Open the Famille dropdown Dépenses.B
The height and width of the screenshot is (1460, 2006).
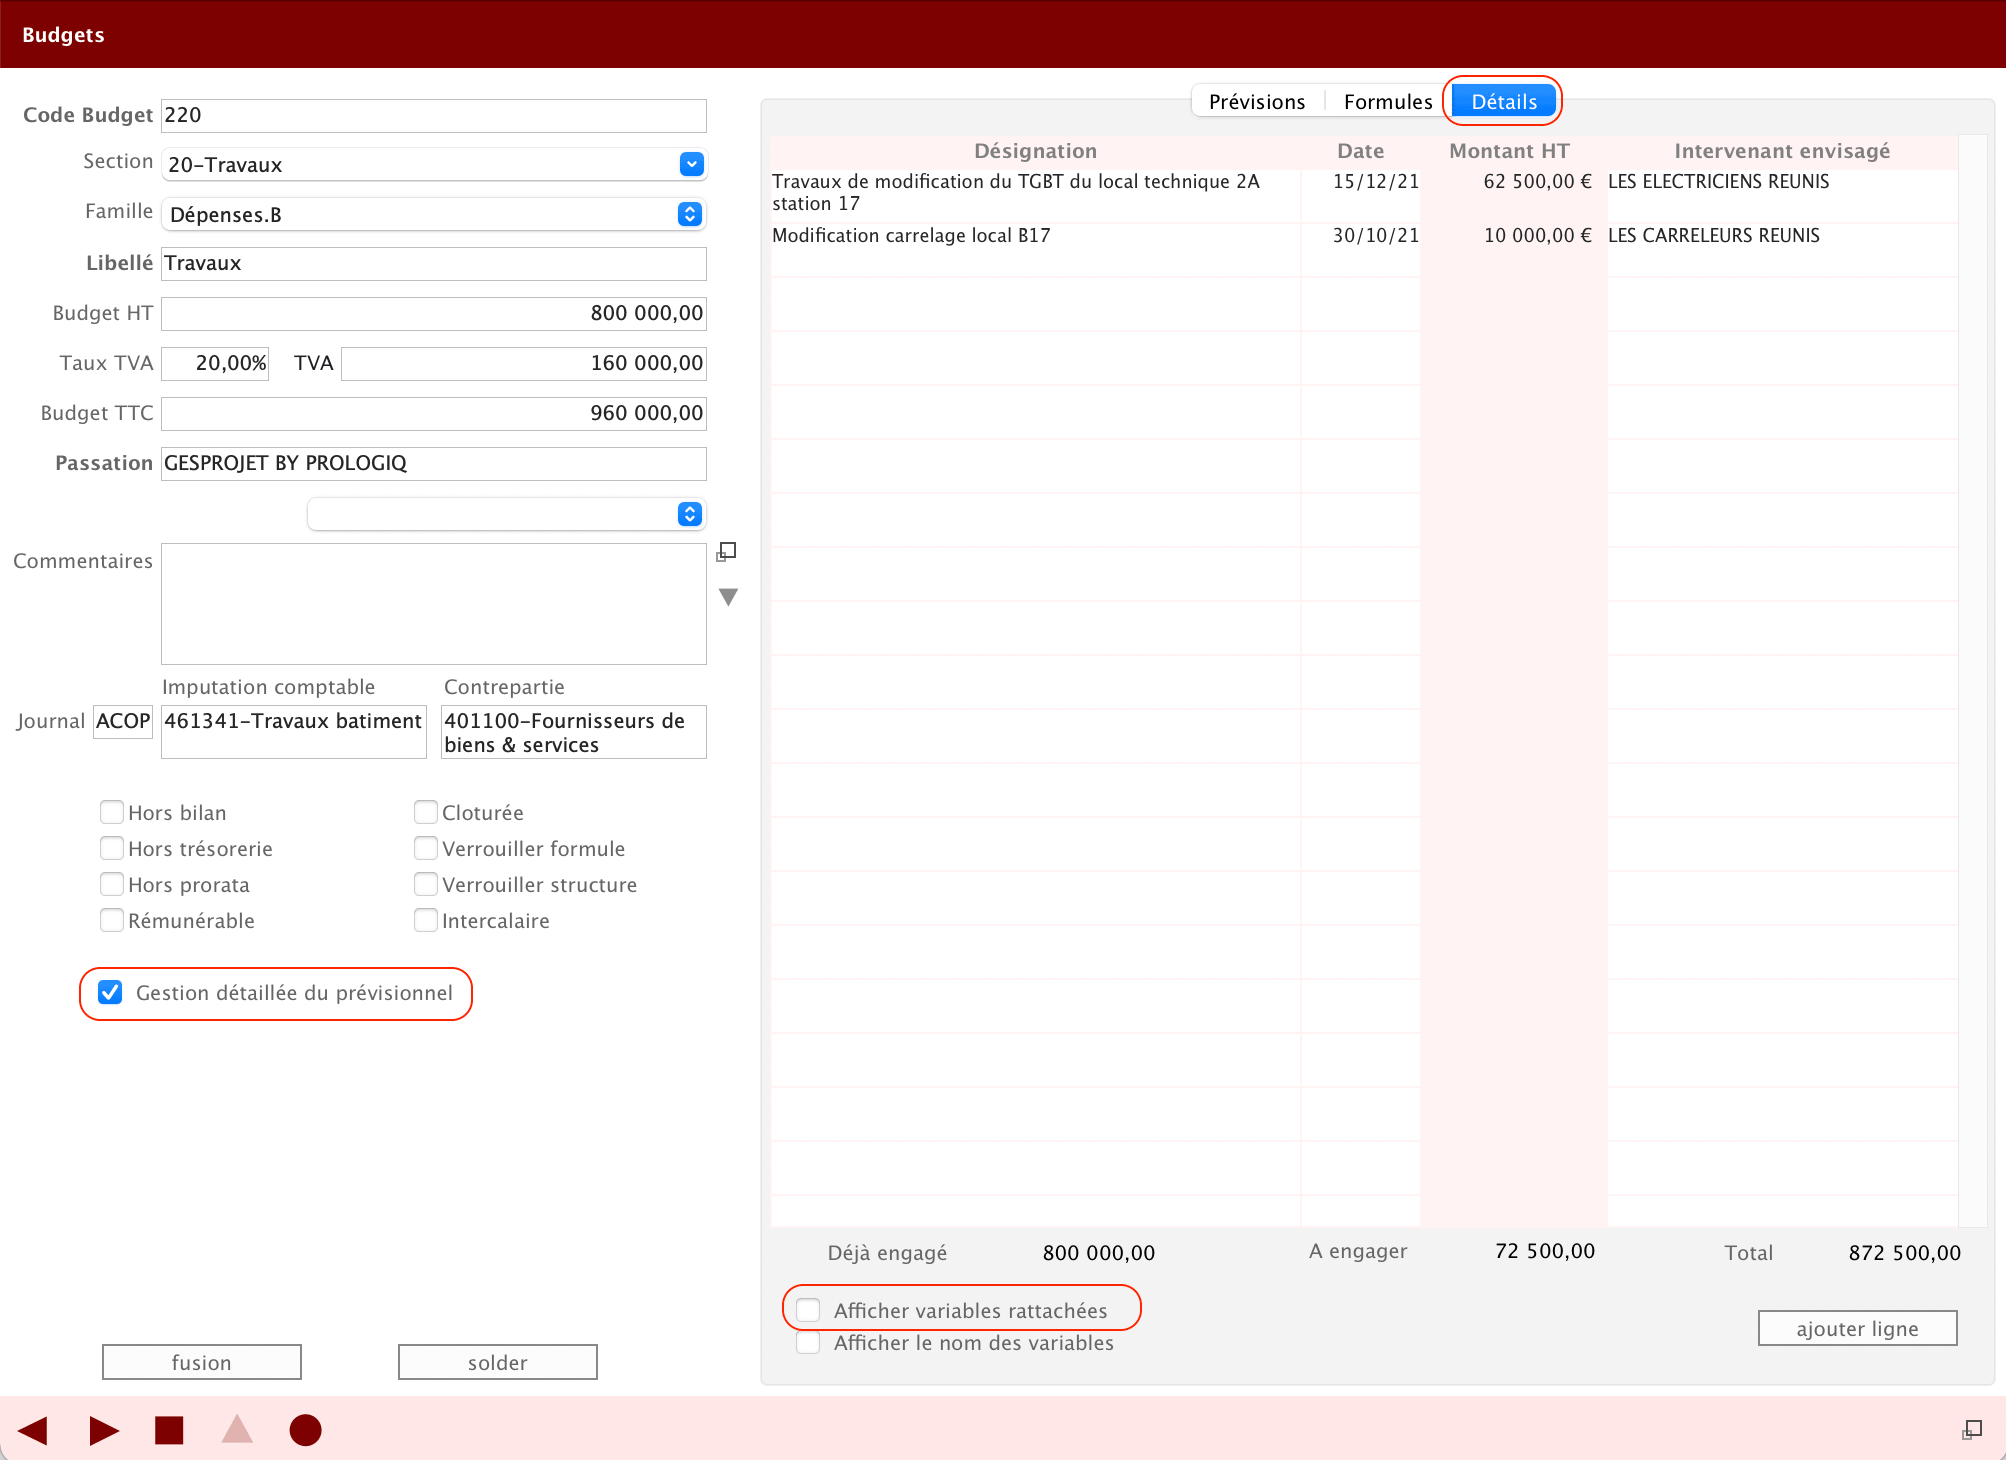[434, 214]
